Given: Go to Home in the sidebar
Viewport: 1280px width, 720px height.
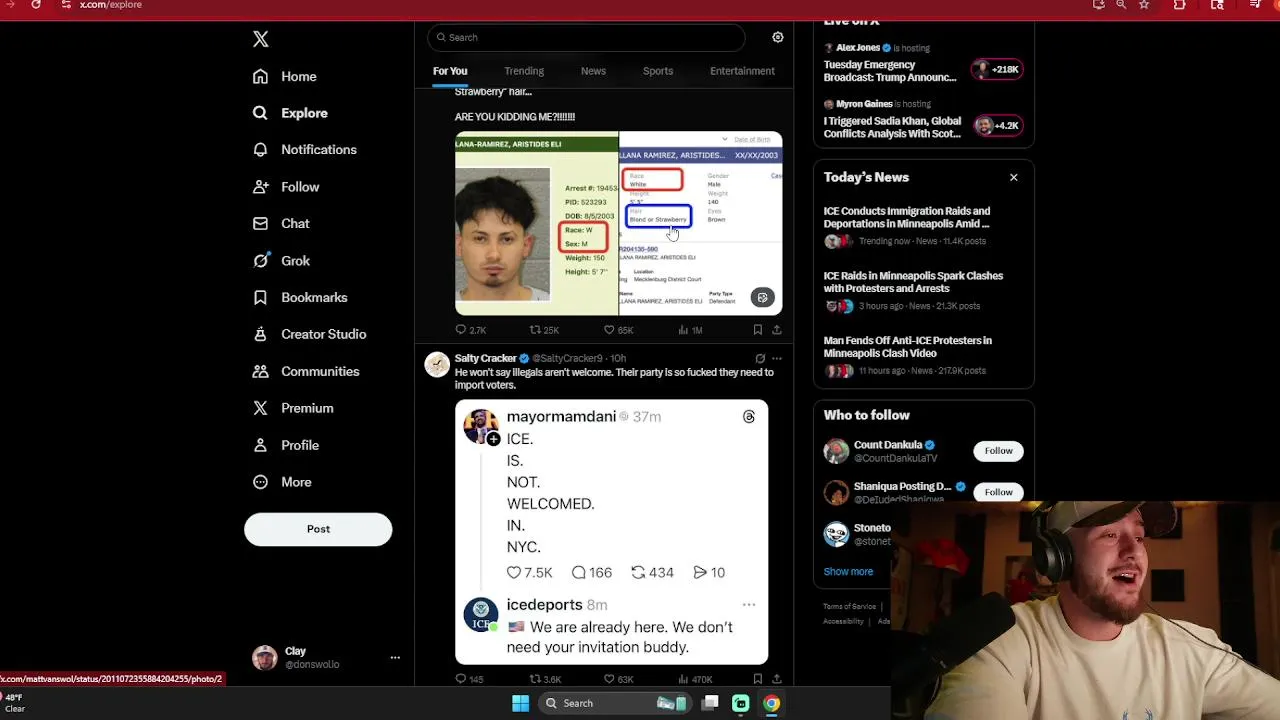Looking at the screenshot, I should (x=285, y=76).
